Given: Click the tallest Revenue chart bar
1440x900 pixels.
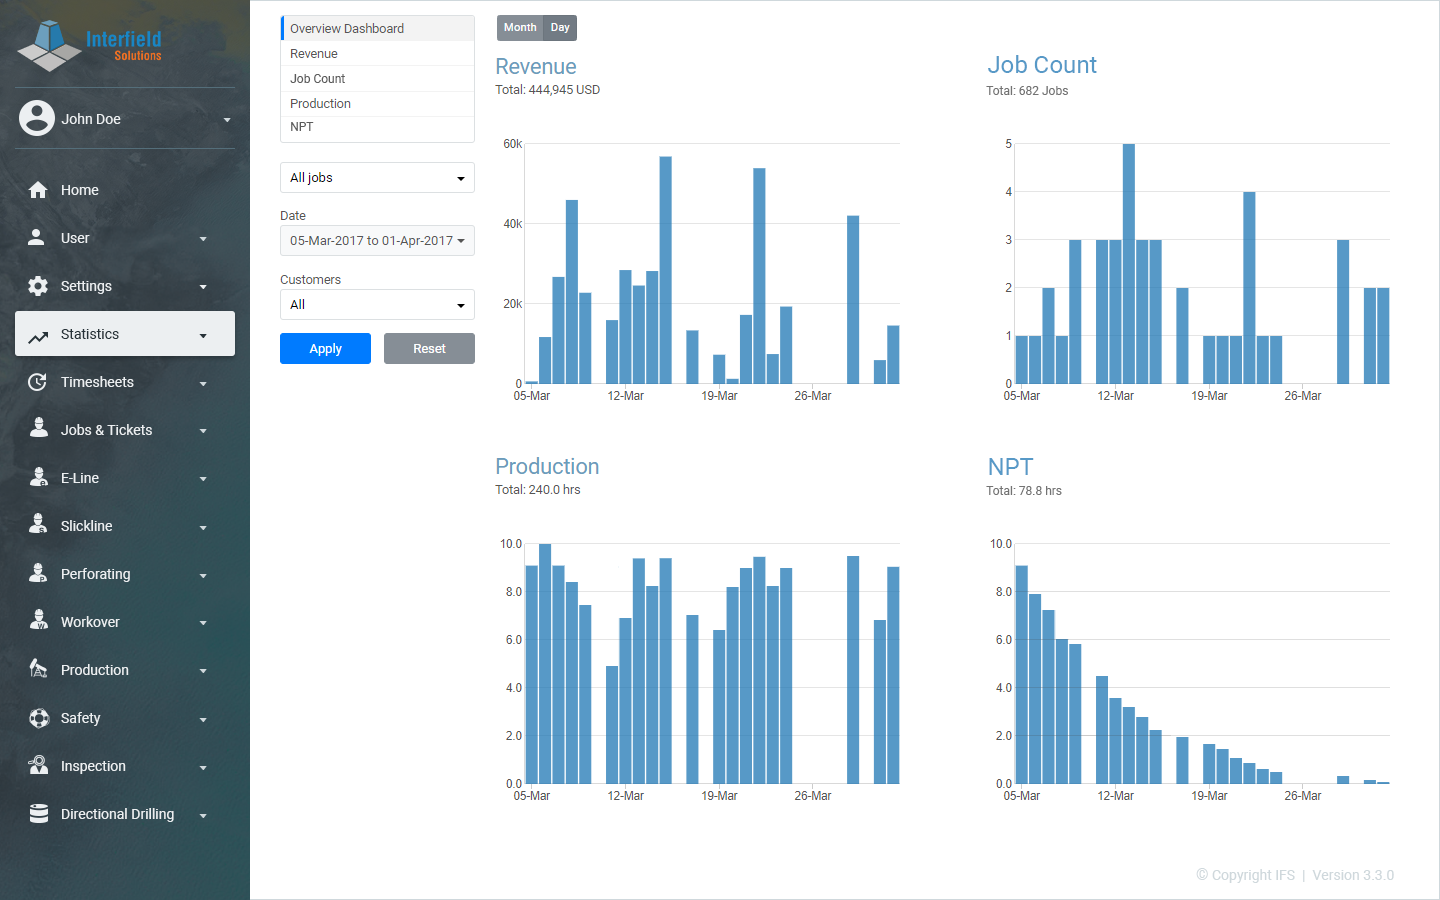Looking at the screenshot, I should (665, 270).
